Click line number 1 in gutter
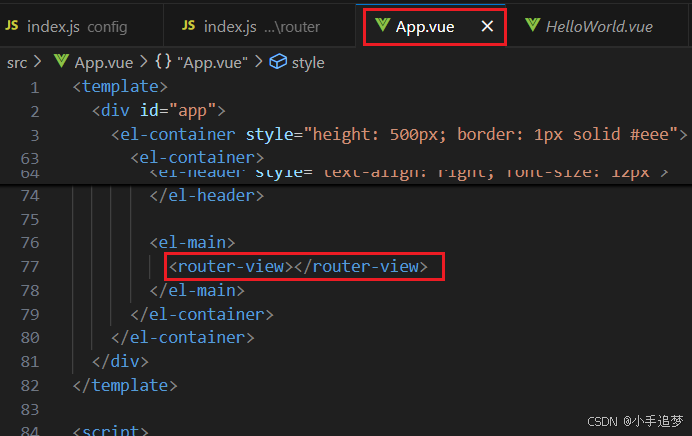Image resolution: width=692 pixels, height=436 pixels. pos(35,87)
